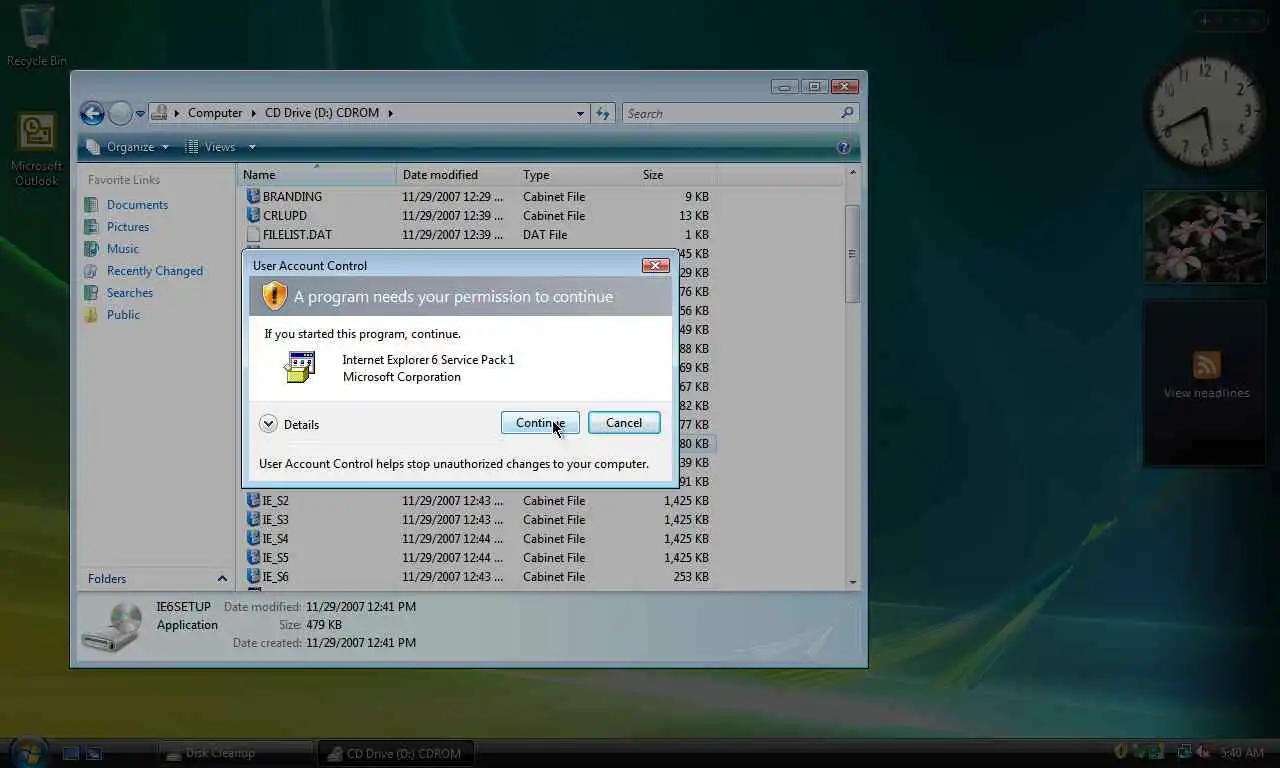Screen dimensions: 1280x768
Task: Click the taskbar clock showing 5:40 AM
Action: pyautogui.click(x=1242, y=752)
